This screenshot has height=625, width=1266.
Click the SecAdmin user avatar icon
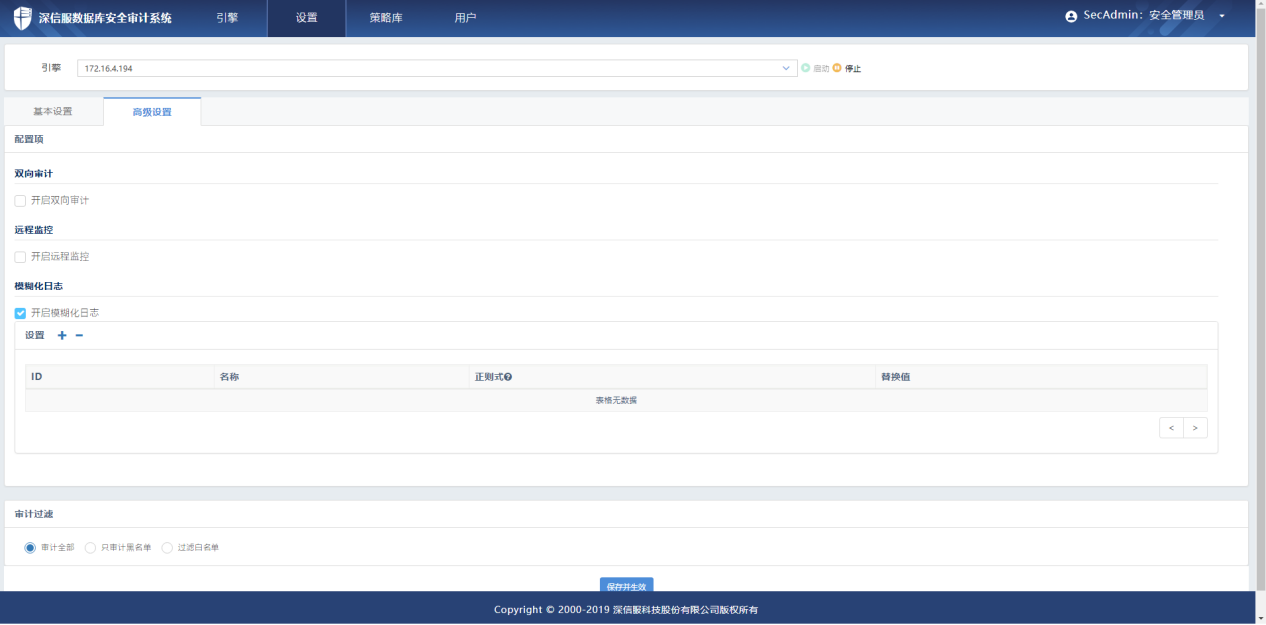pyautogui.click(x=1072, y=17)
